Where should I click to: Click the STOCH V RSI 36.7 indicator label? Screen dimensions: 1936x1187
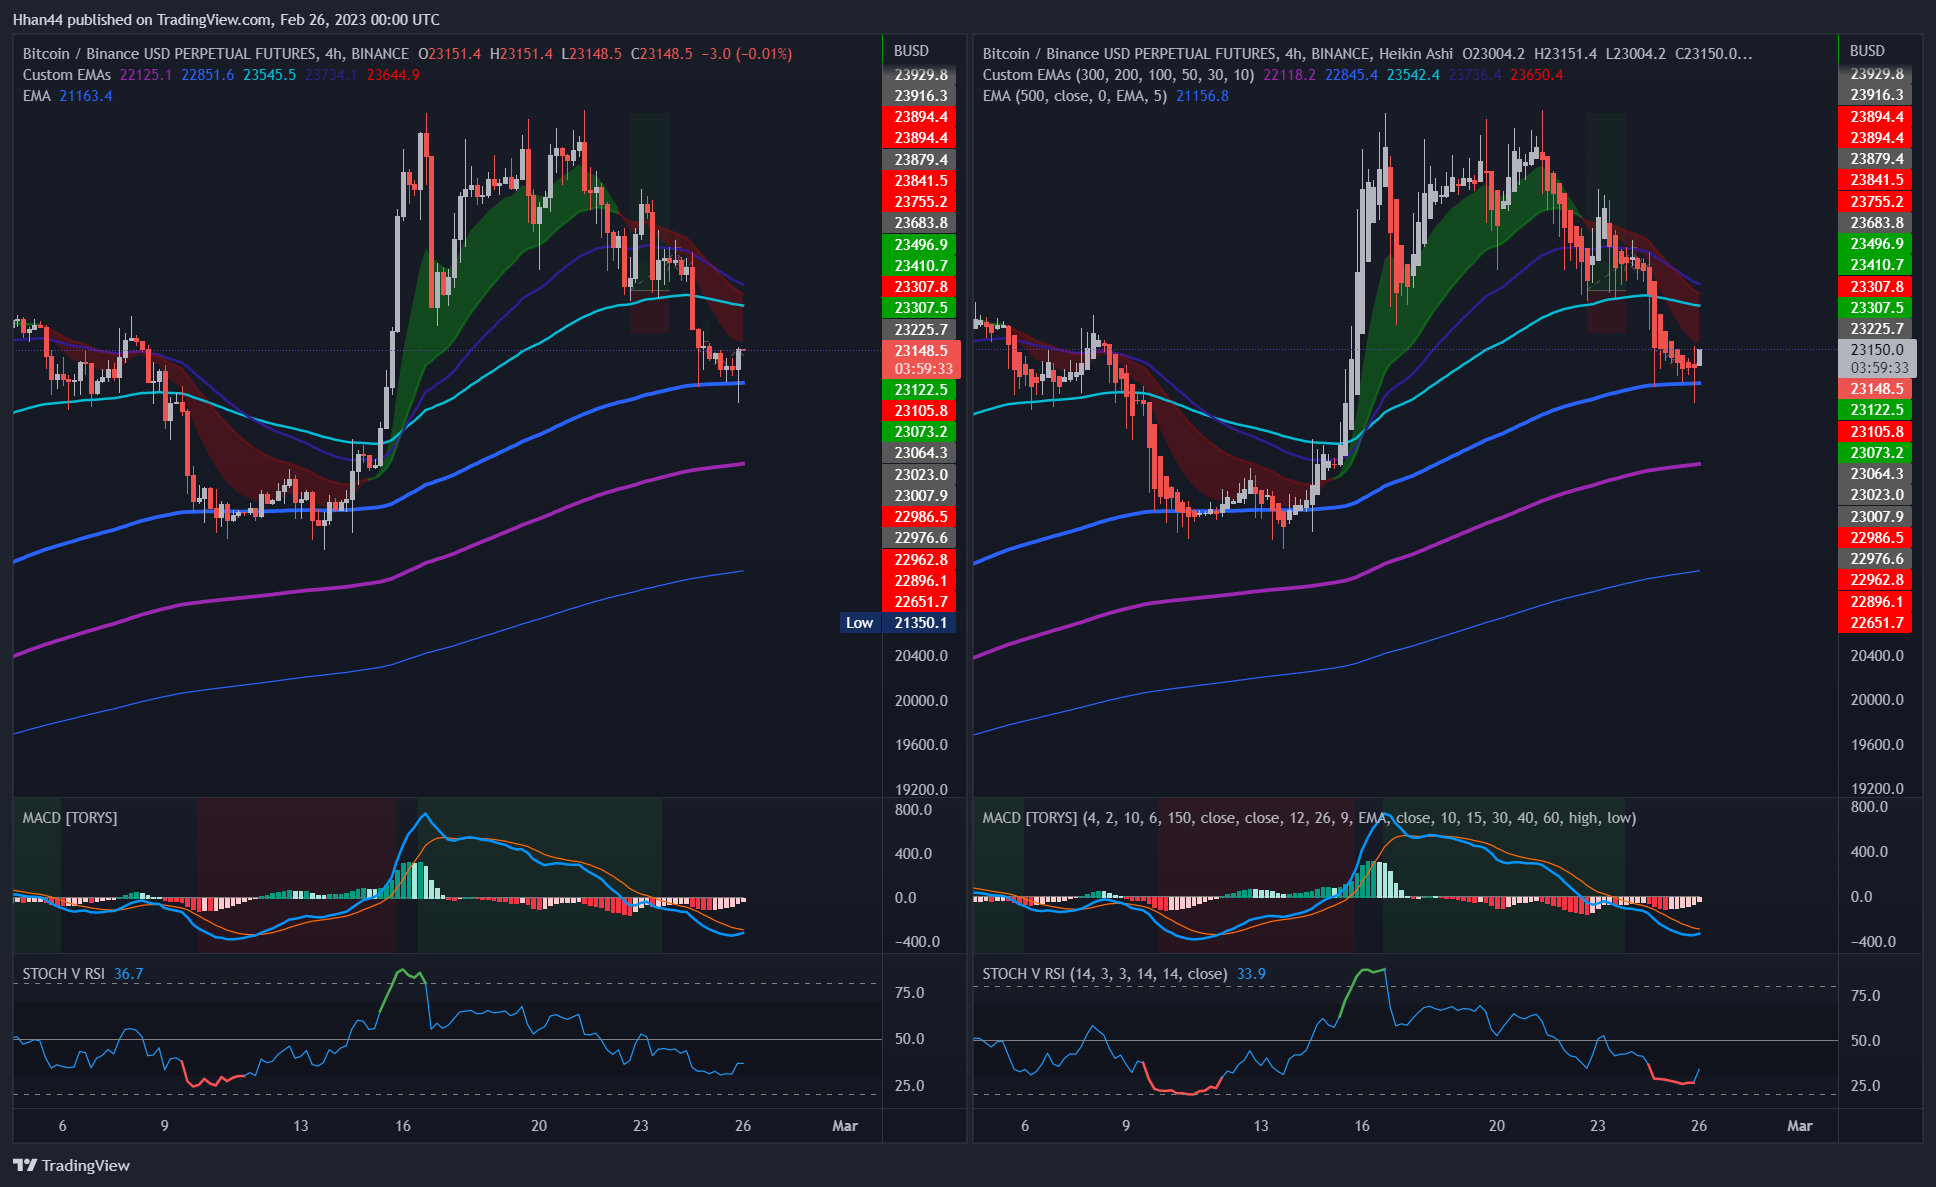[83, 974]
